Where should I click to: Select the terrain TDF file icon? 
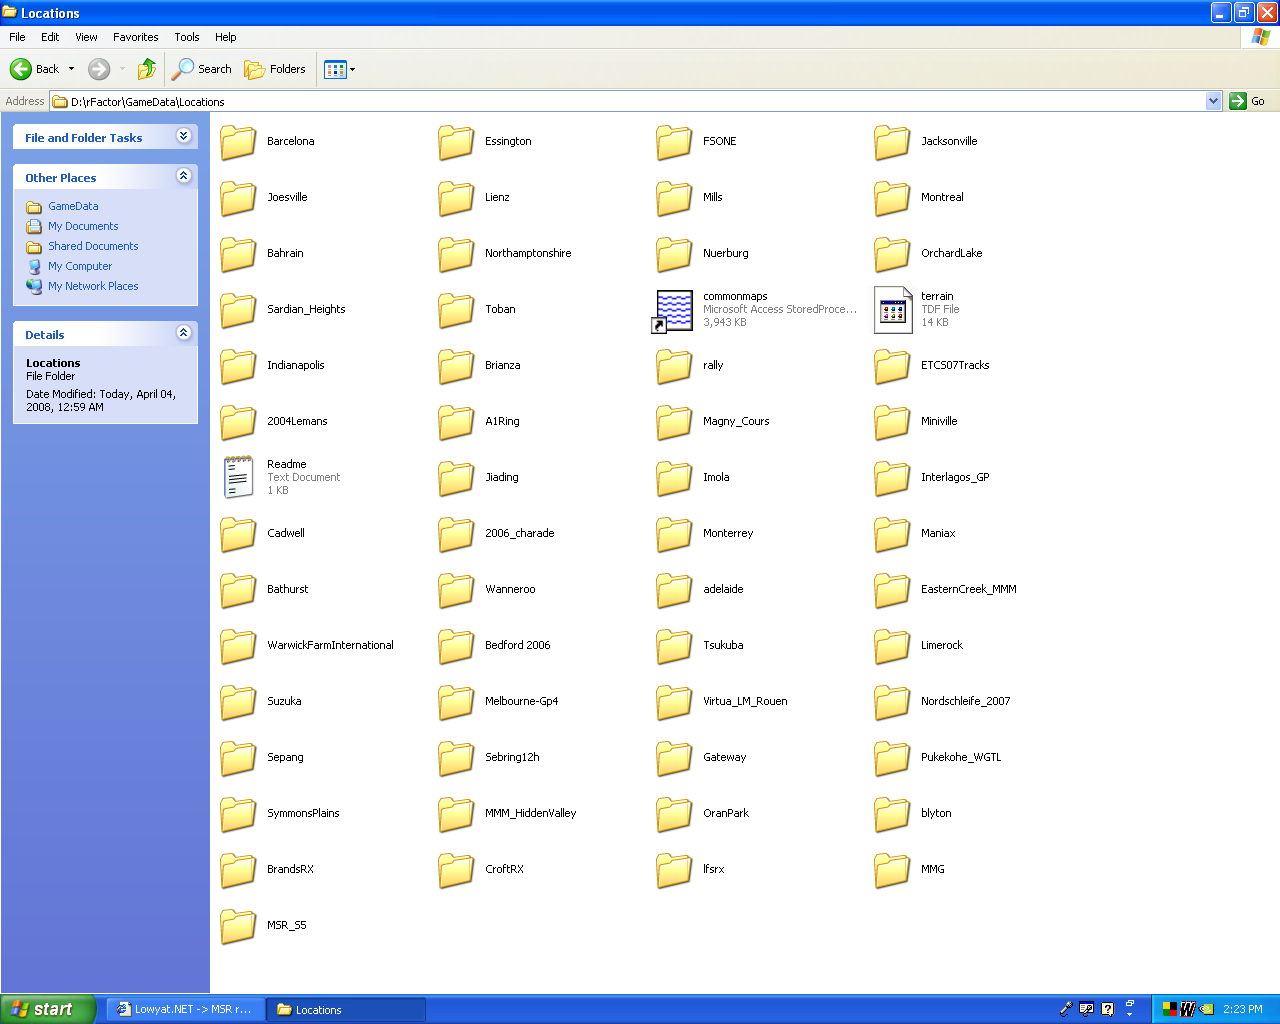(892, 310)
